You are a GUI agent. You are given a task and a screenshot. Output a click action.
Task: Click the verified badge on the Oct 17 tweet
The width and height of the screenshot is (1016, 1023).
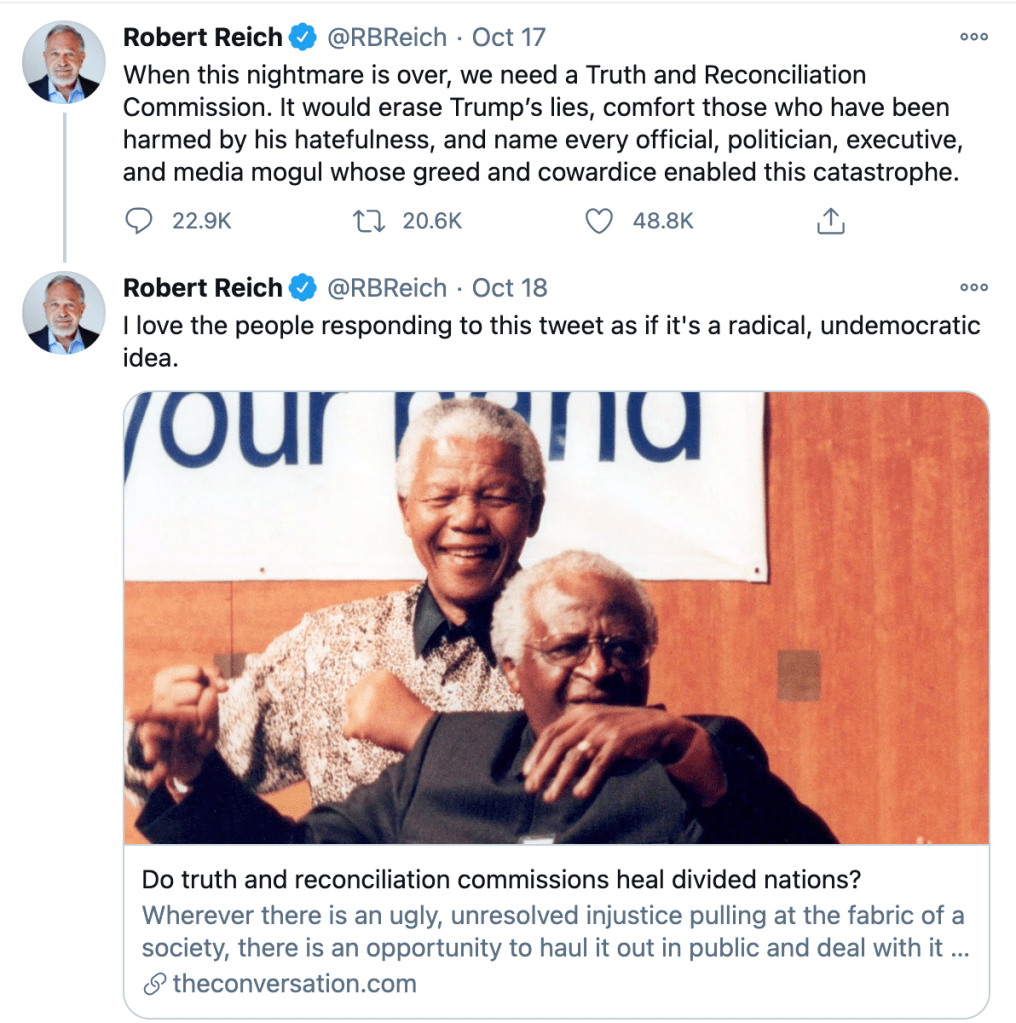[303, 37]
